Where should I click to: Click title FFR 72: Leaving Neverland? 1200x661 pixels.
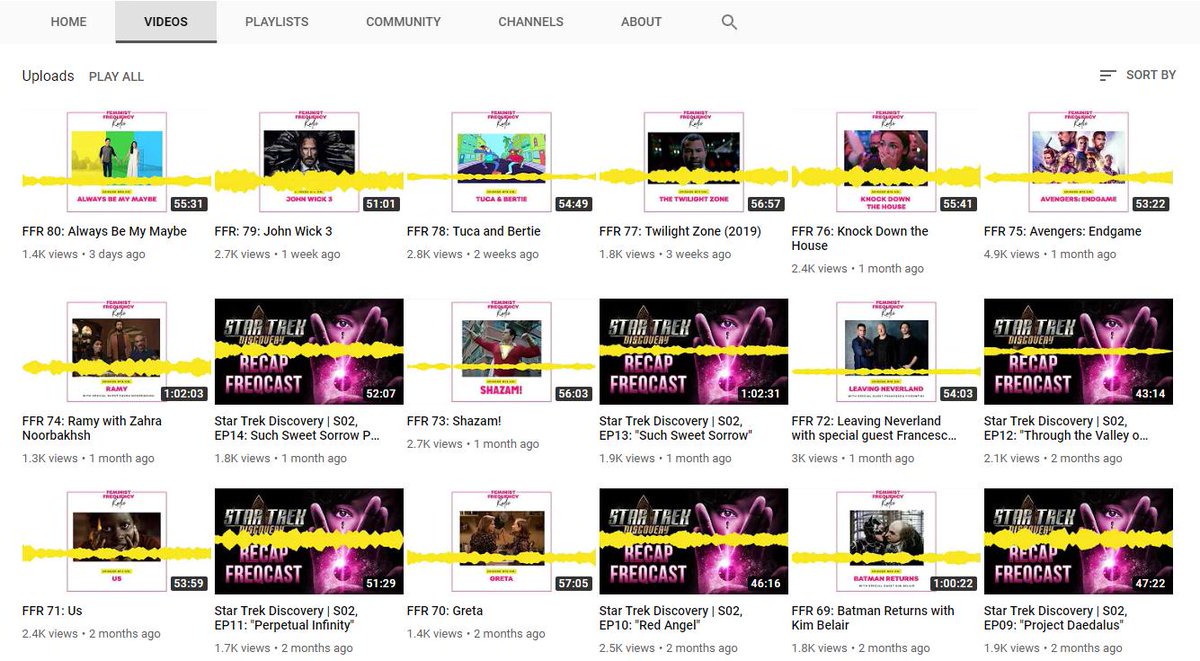[x=874, y=428]
